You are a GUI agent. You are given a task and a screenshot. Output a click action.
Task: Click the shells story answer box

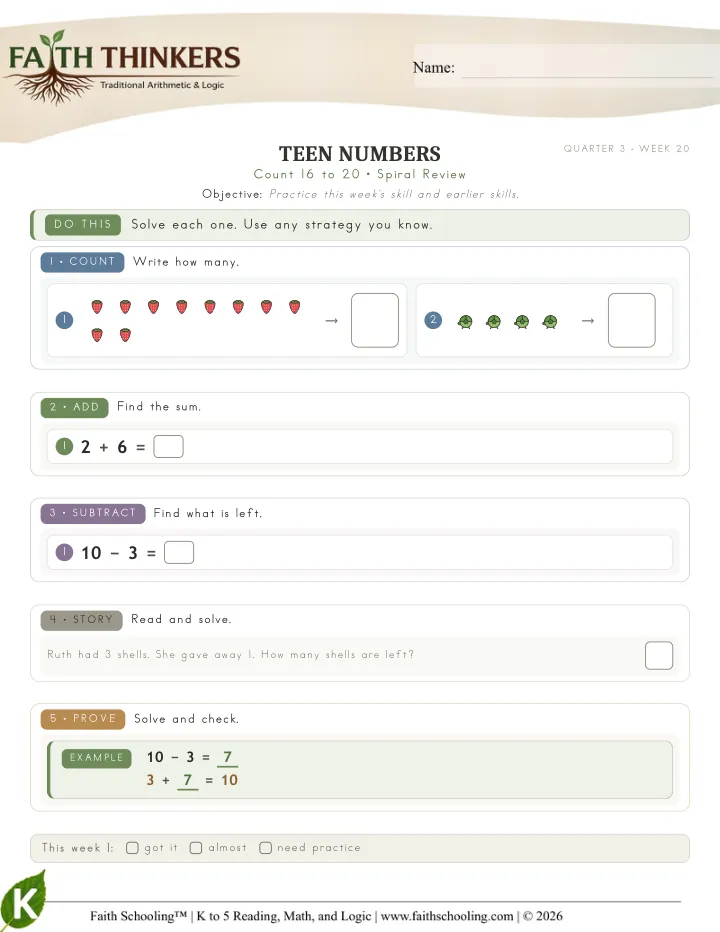(x=659, y=656)
